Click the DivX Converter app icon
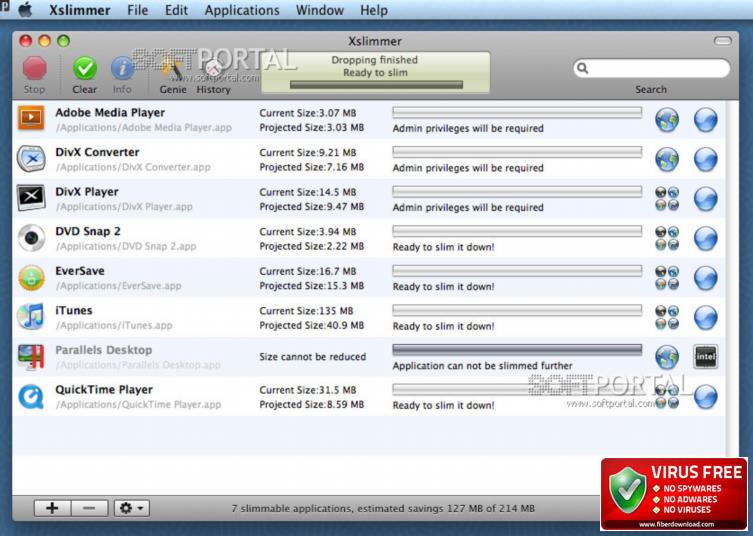 coord(31,158)
